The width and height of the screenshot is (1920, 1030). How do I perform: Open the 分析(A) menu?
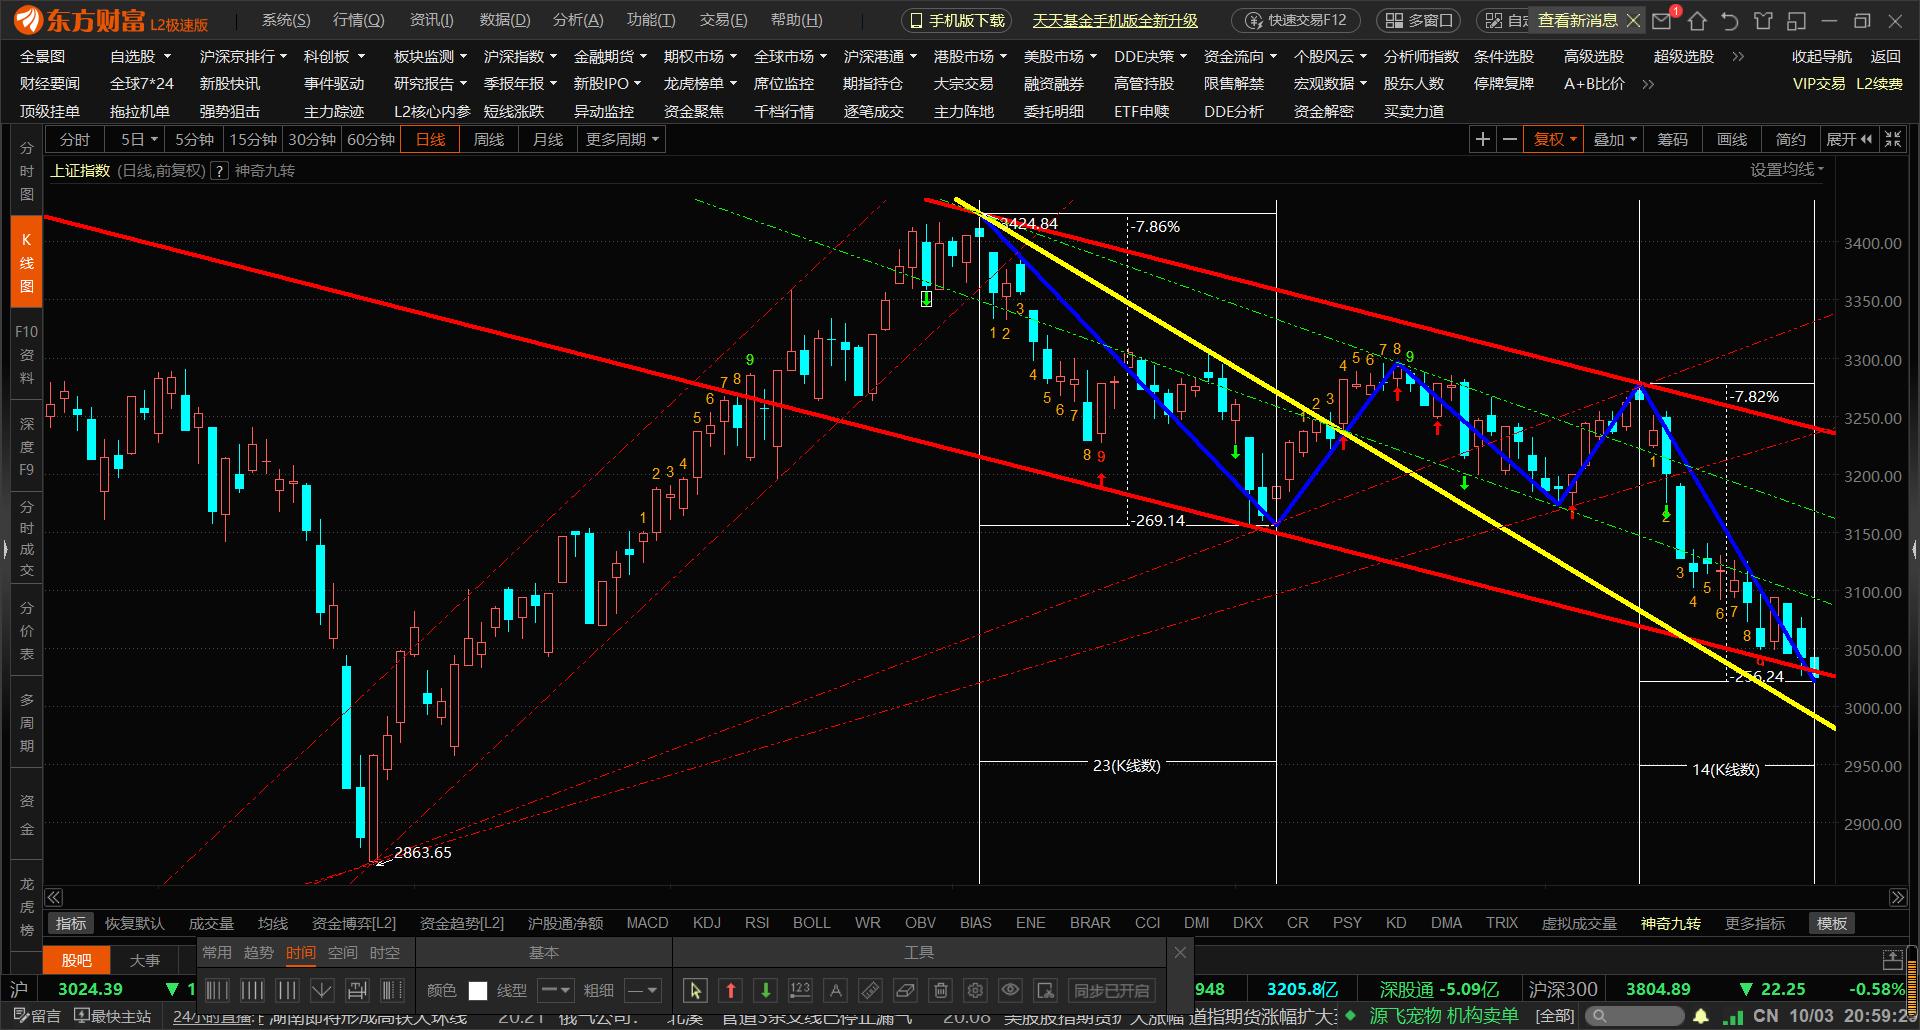(x=578, y=20)
